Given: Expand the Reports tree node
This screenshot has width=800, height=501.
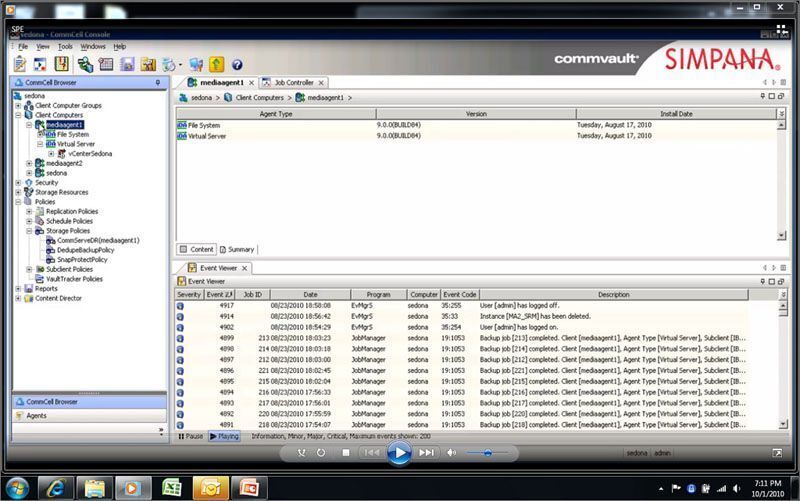Looking at the screenshot, I should (18, 289).
